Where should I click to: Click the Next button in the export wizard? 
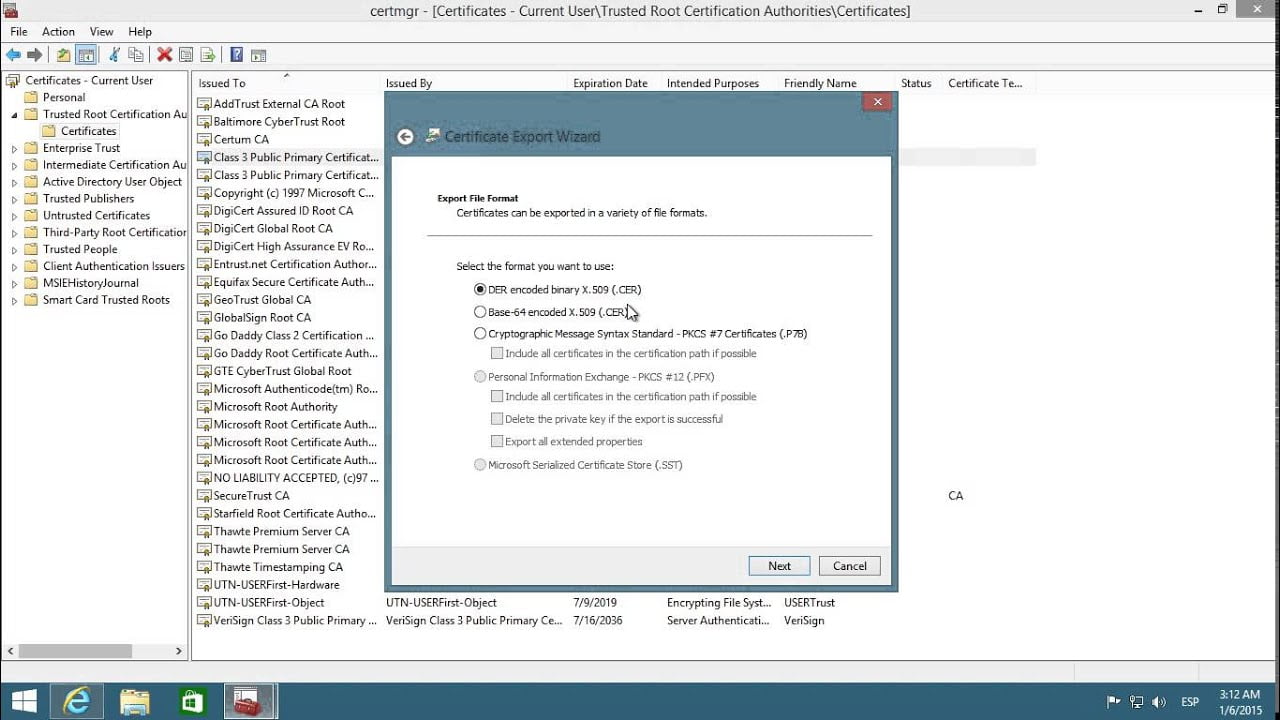tap(778, 565)
